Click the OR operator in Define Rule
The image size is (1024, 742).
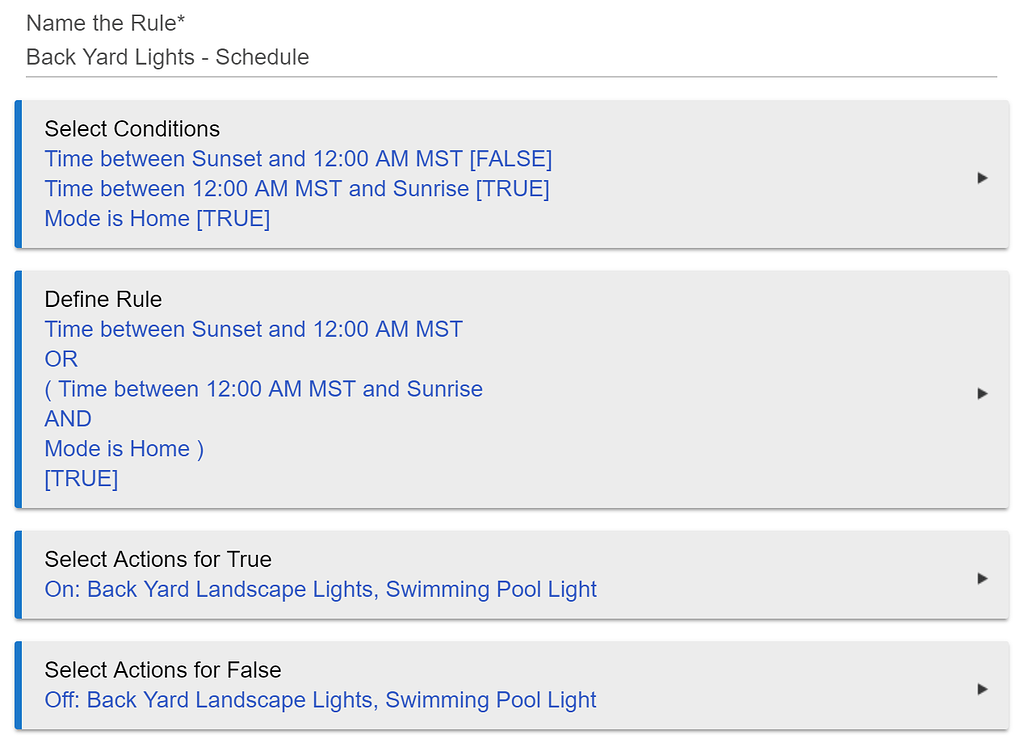coord(60,358)
